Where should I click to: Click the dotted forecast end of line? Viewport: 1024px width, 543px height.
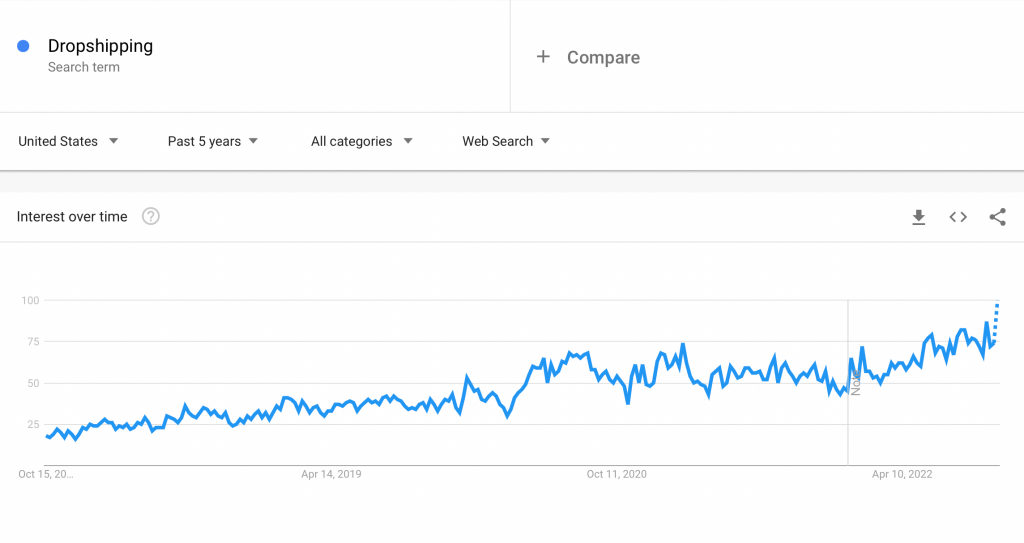(x=996, y=321)
